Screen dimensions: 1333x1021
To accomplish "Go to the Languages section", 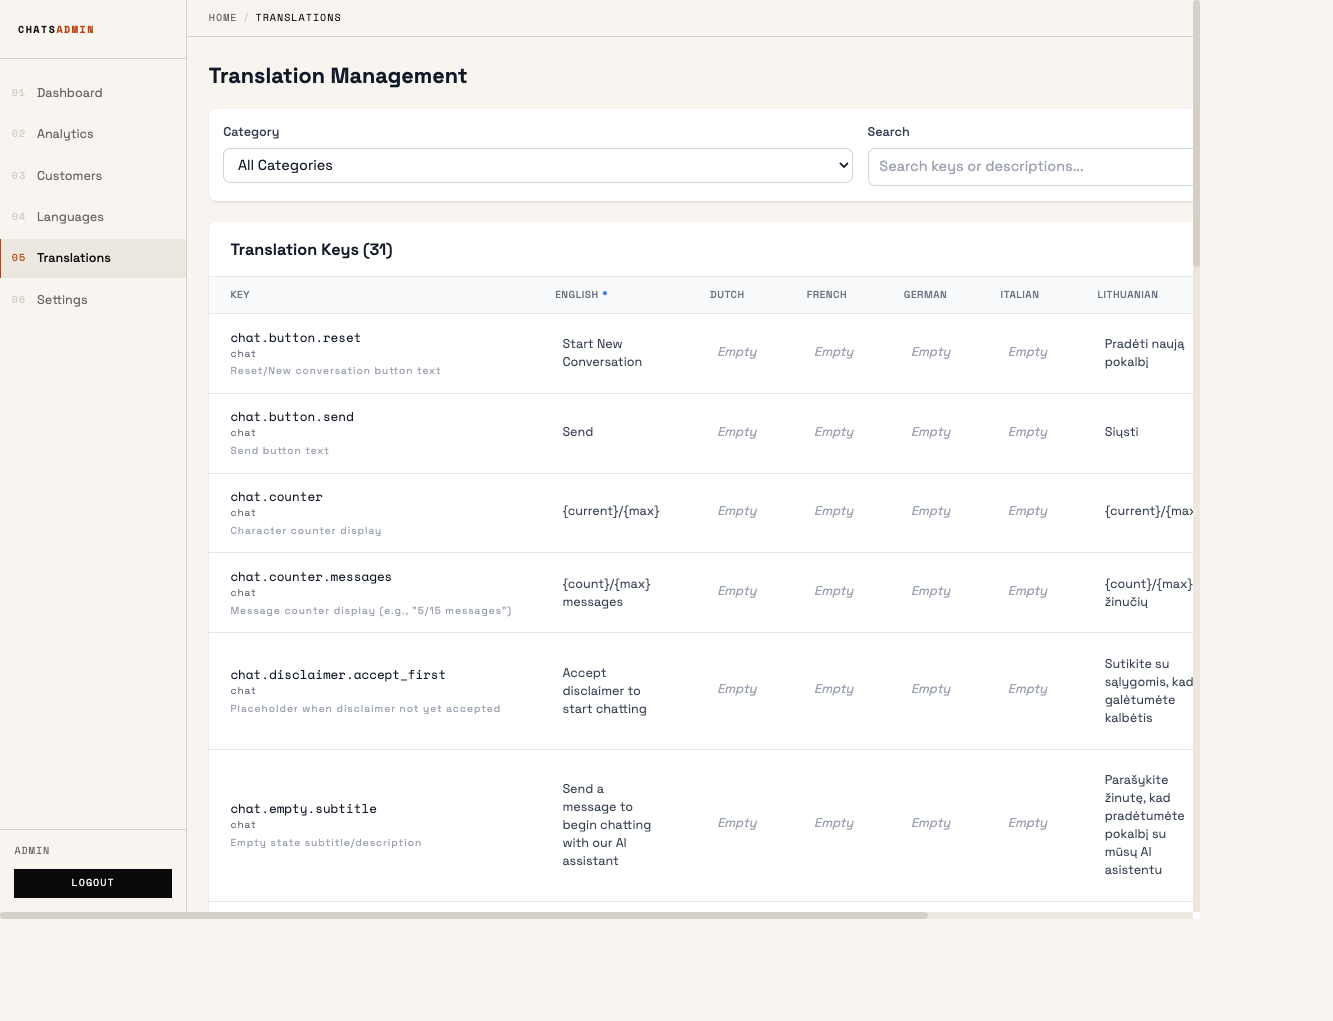I will 70,216.
